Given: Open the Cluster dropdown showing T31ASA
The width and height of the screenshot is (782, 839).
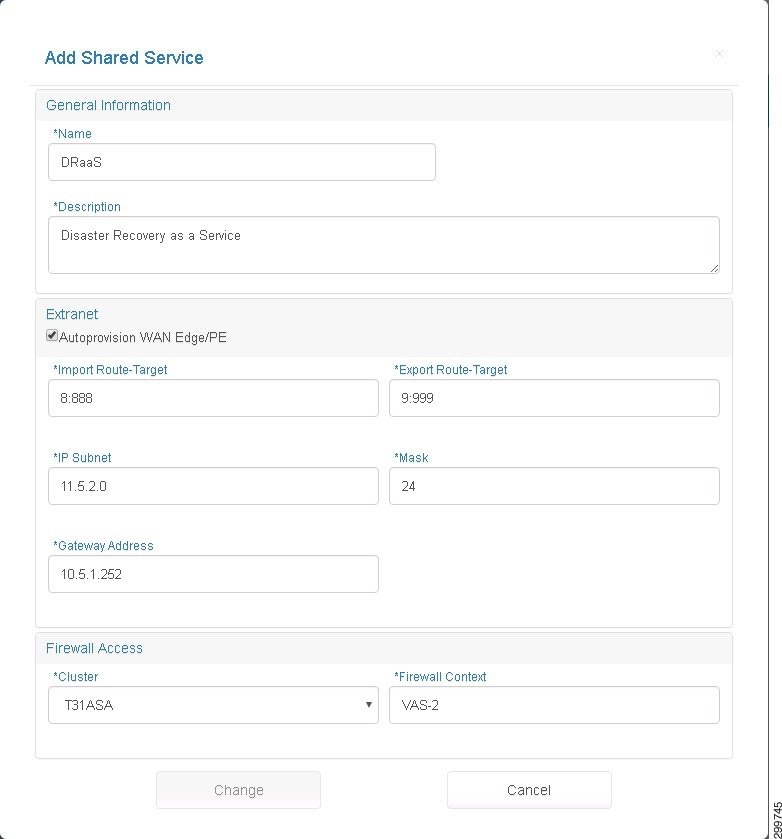Looking at the screenshot, I should tap(213, 705).
